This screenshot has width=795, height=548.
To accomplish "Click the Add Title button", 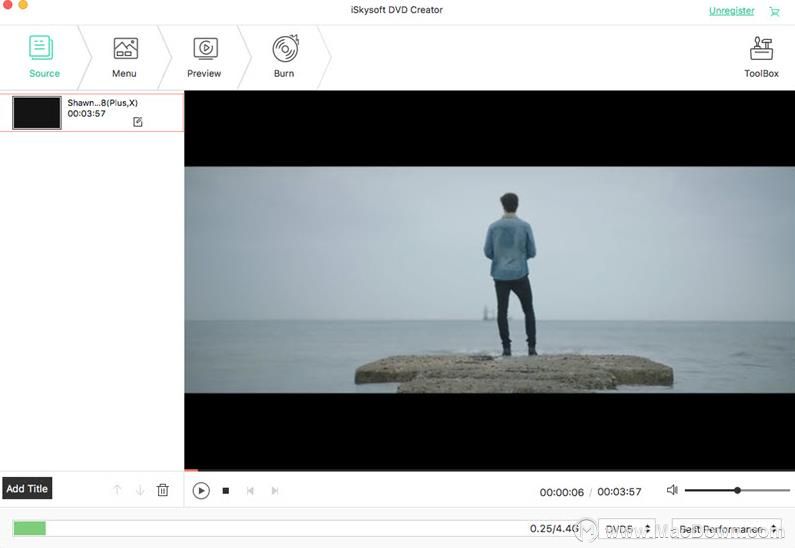I will tap(27, 488).
